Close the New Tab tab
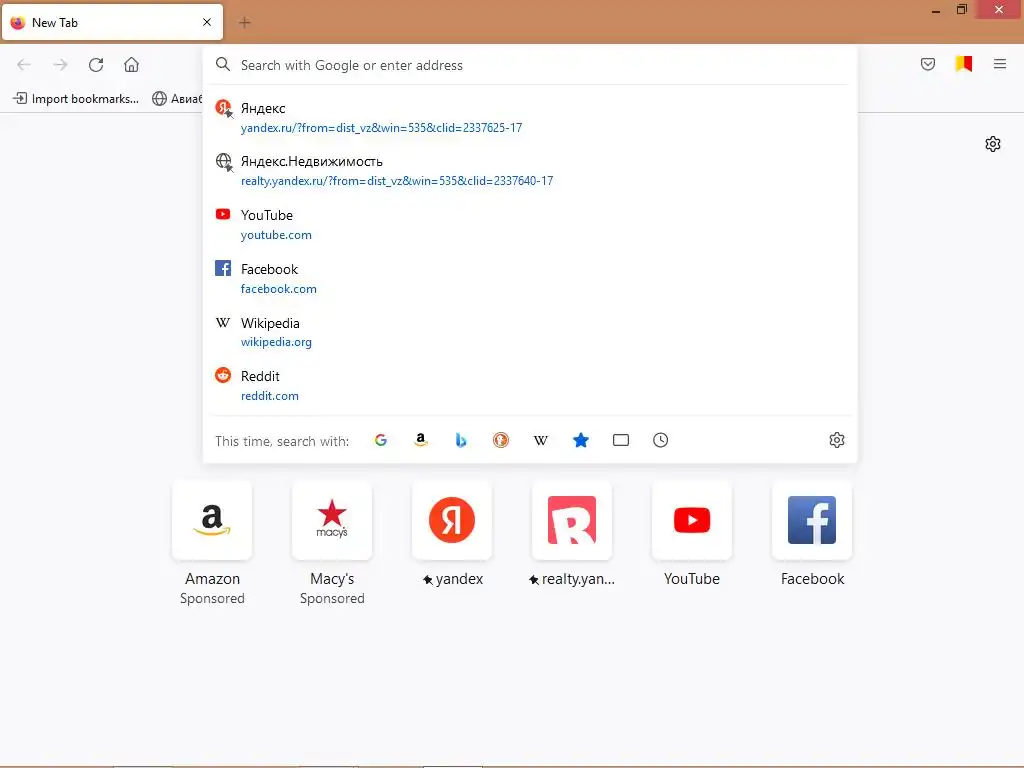1024x768 pixels. pos(207,22)
